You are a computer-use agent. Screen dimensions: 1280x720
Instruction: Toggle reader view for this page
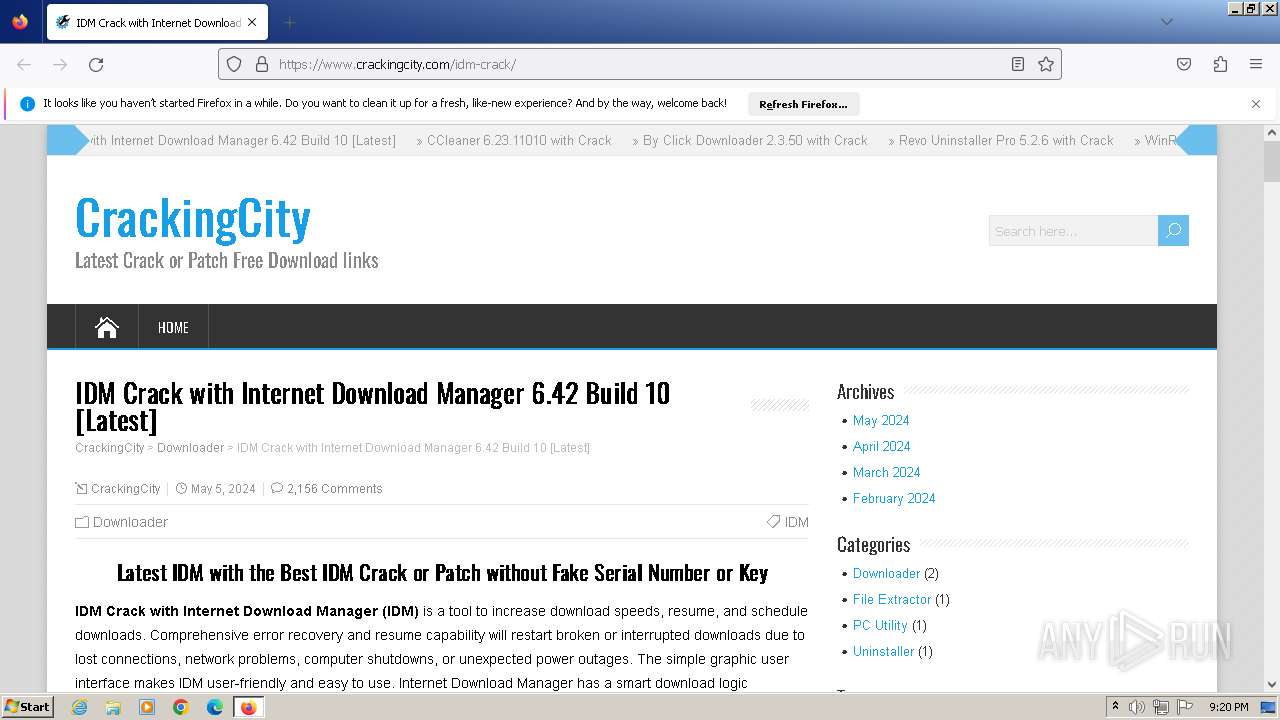tap(1018, 64)
